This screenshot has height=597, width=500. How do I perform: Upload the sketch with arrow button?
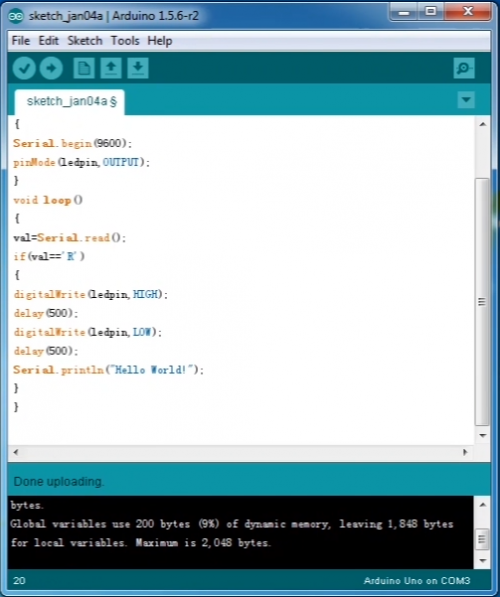(x=51, y=68)
